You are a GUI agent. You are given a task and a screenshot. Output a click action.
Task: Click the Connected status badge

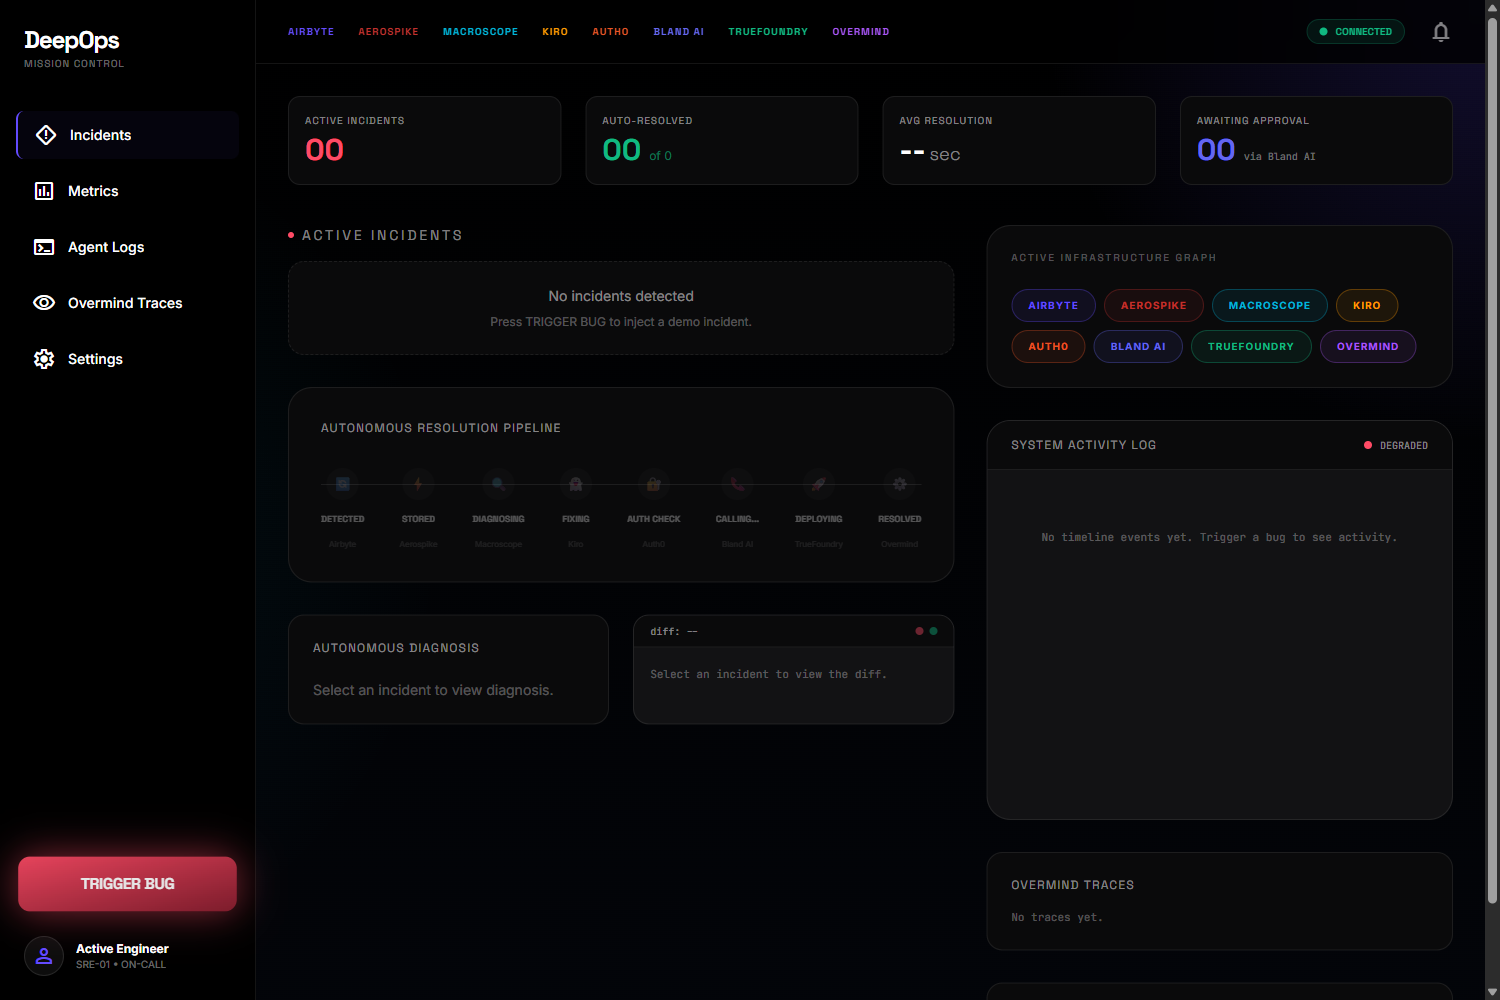[1355, 32]
